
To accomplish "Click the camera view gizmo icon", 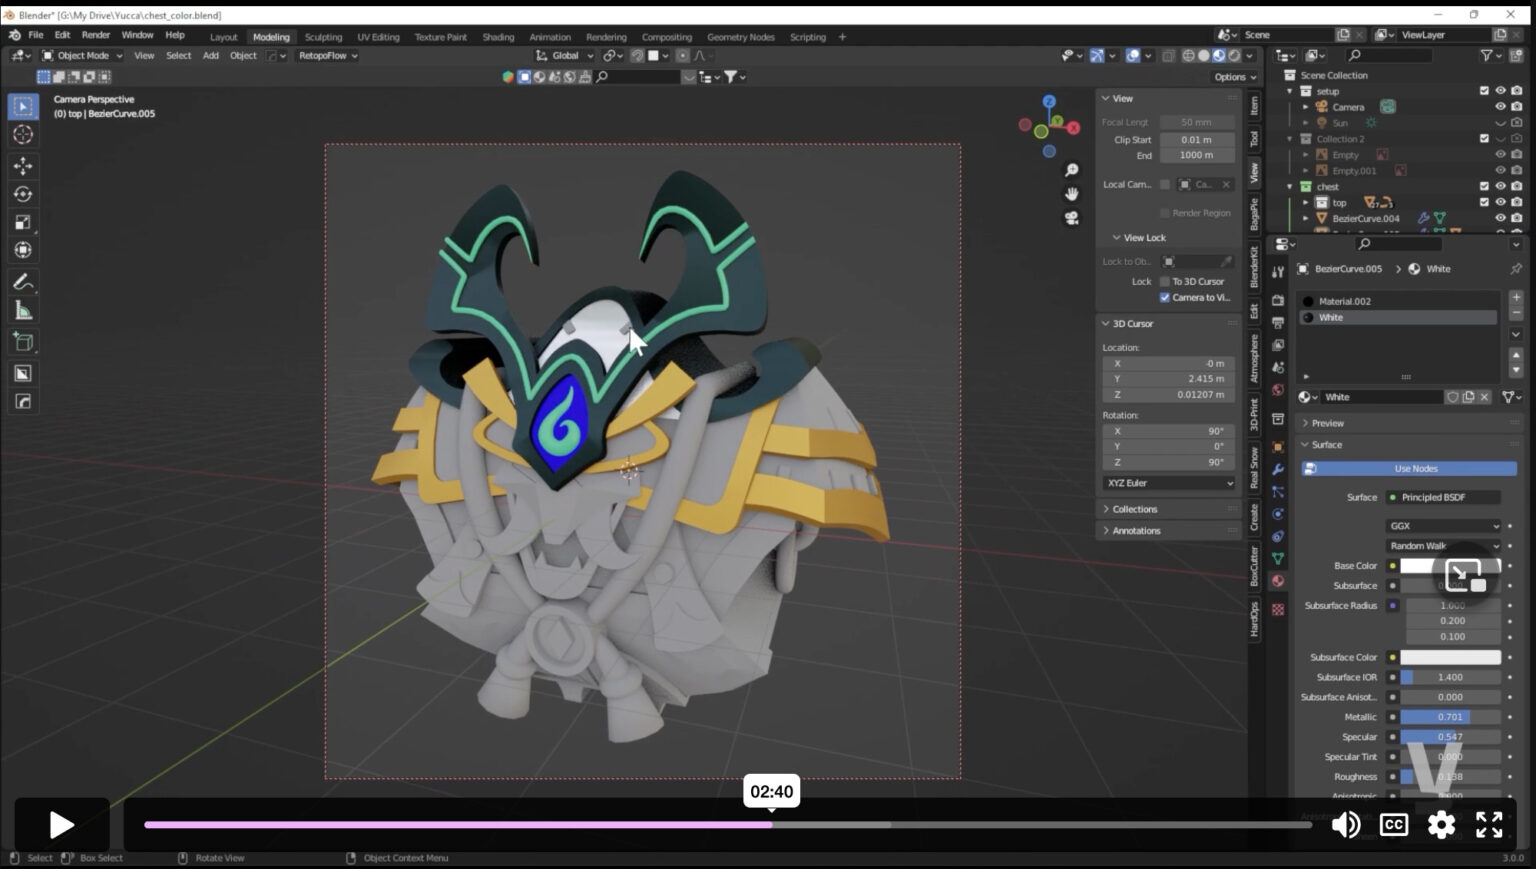I will pos(1071,218).
